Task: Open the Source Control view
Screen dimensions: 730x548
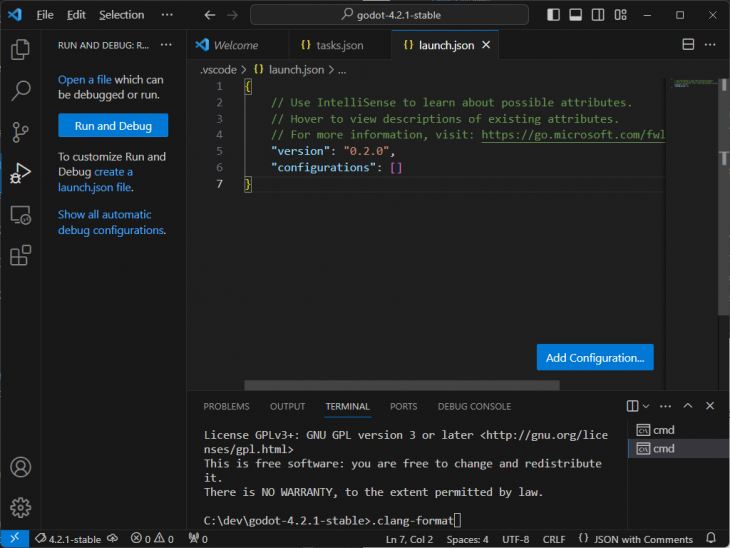Action: point(20,132)
